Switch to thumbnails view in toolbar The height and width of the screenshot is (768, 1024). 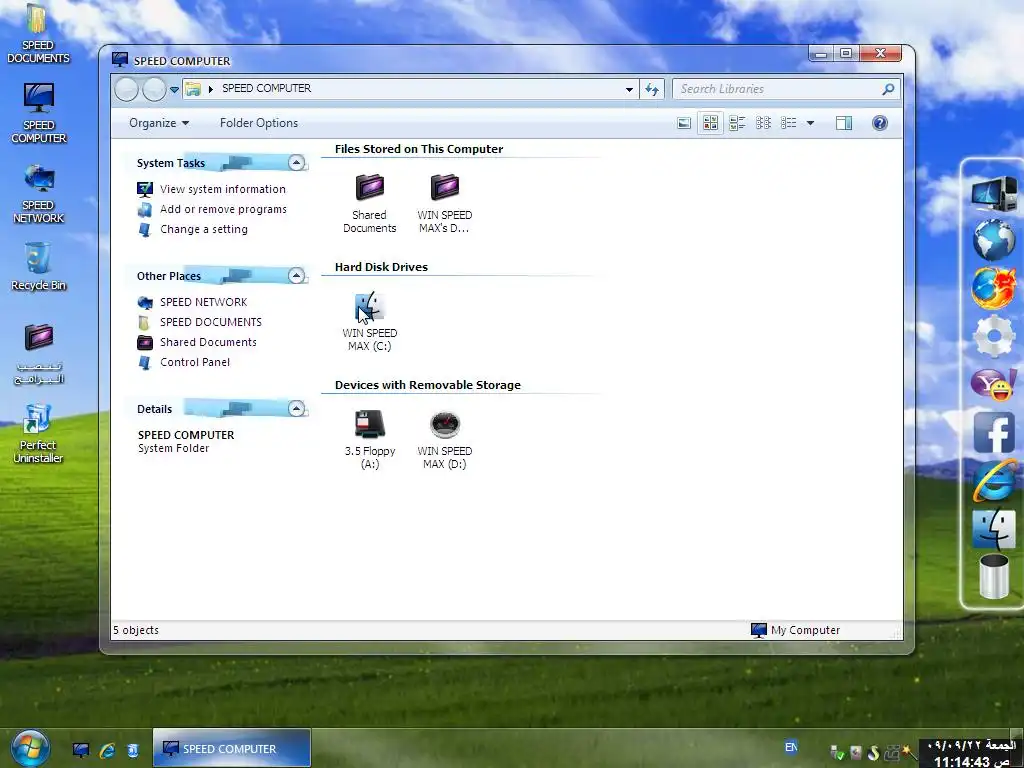(x=711, y=123)
